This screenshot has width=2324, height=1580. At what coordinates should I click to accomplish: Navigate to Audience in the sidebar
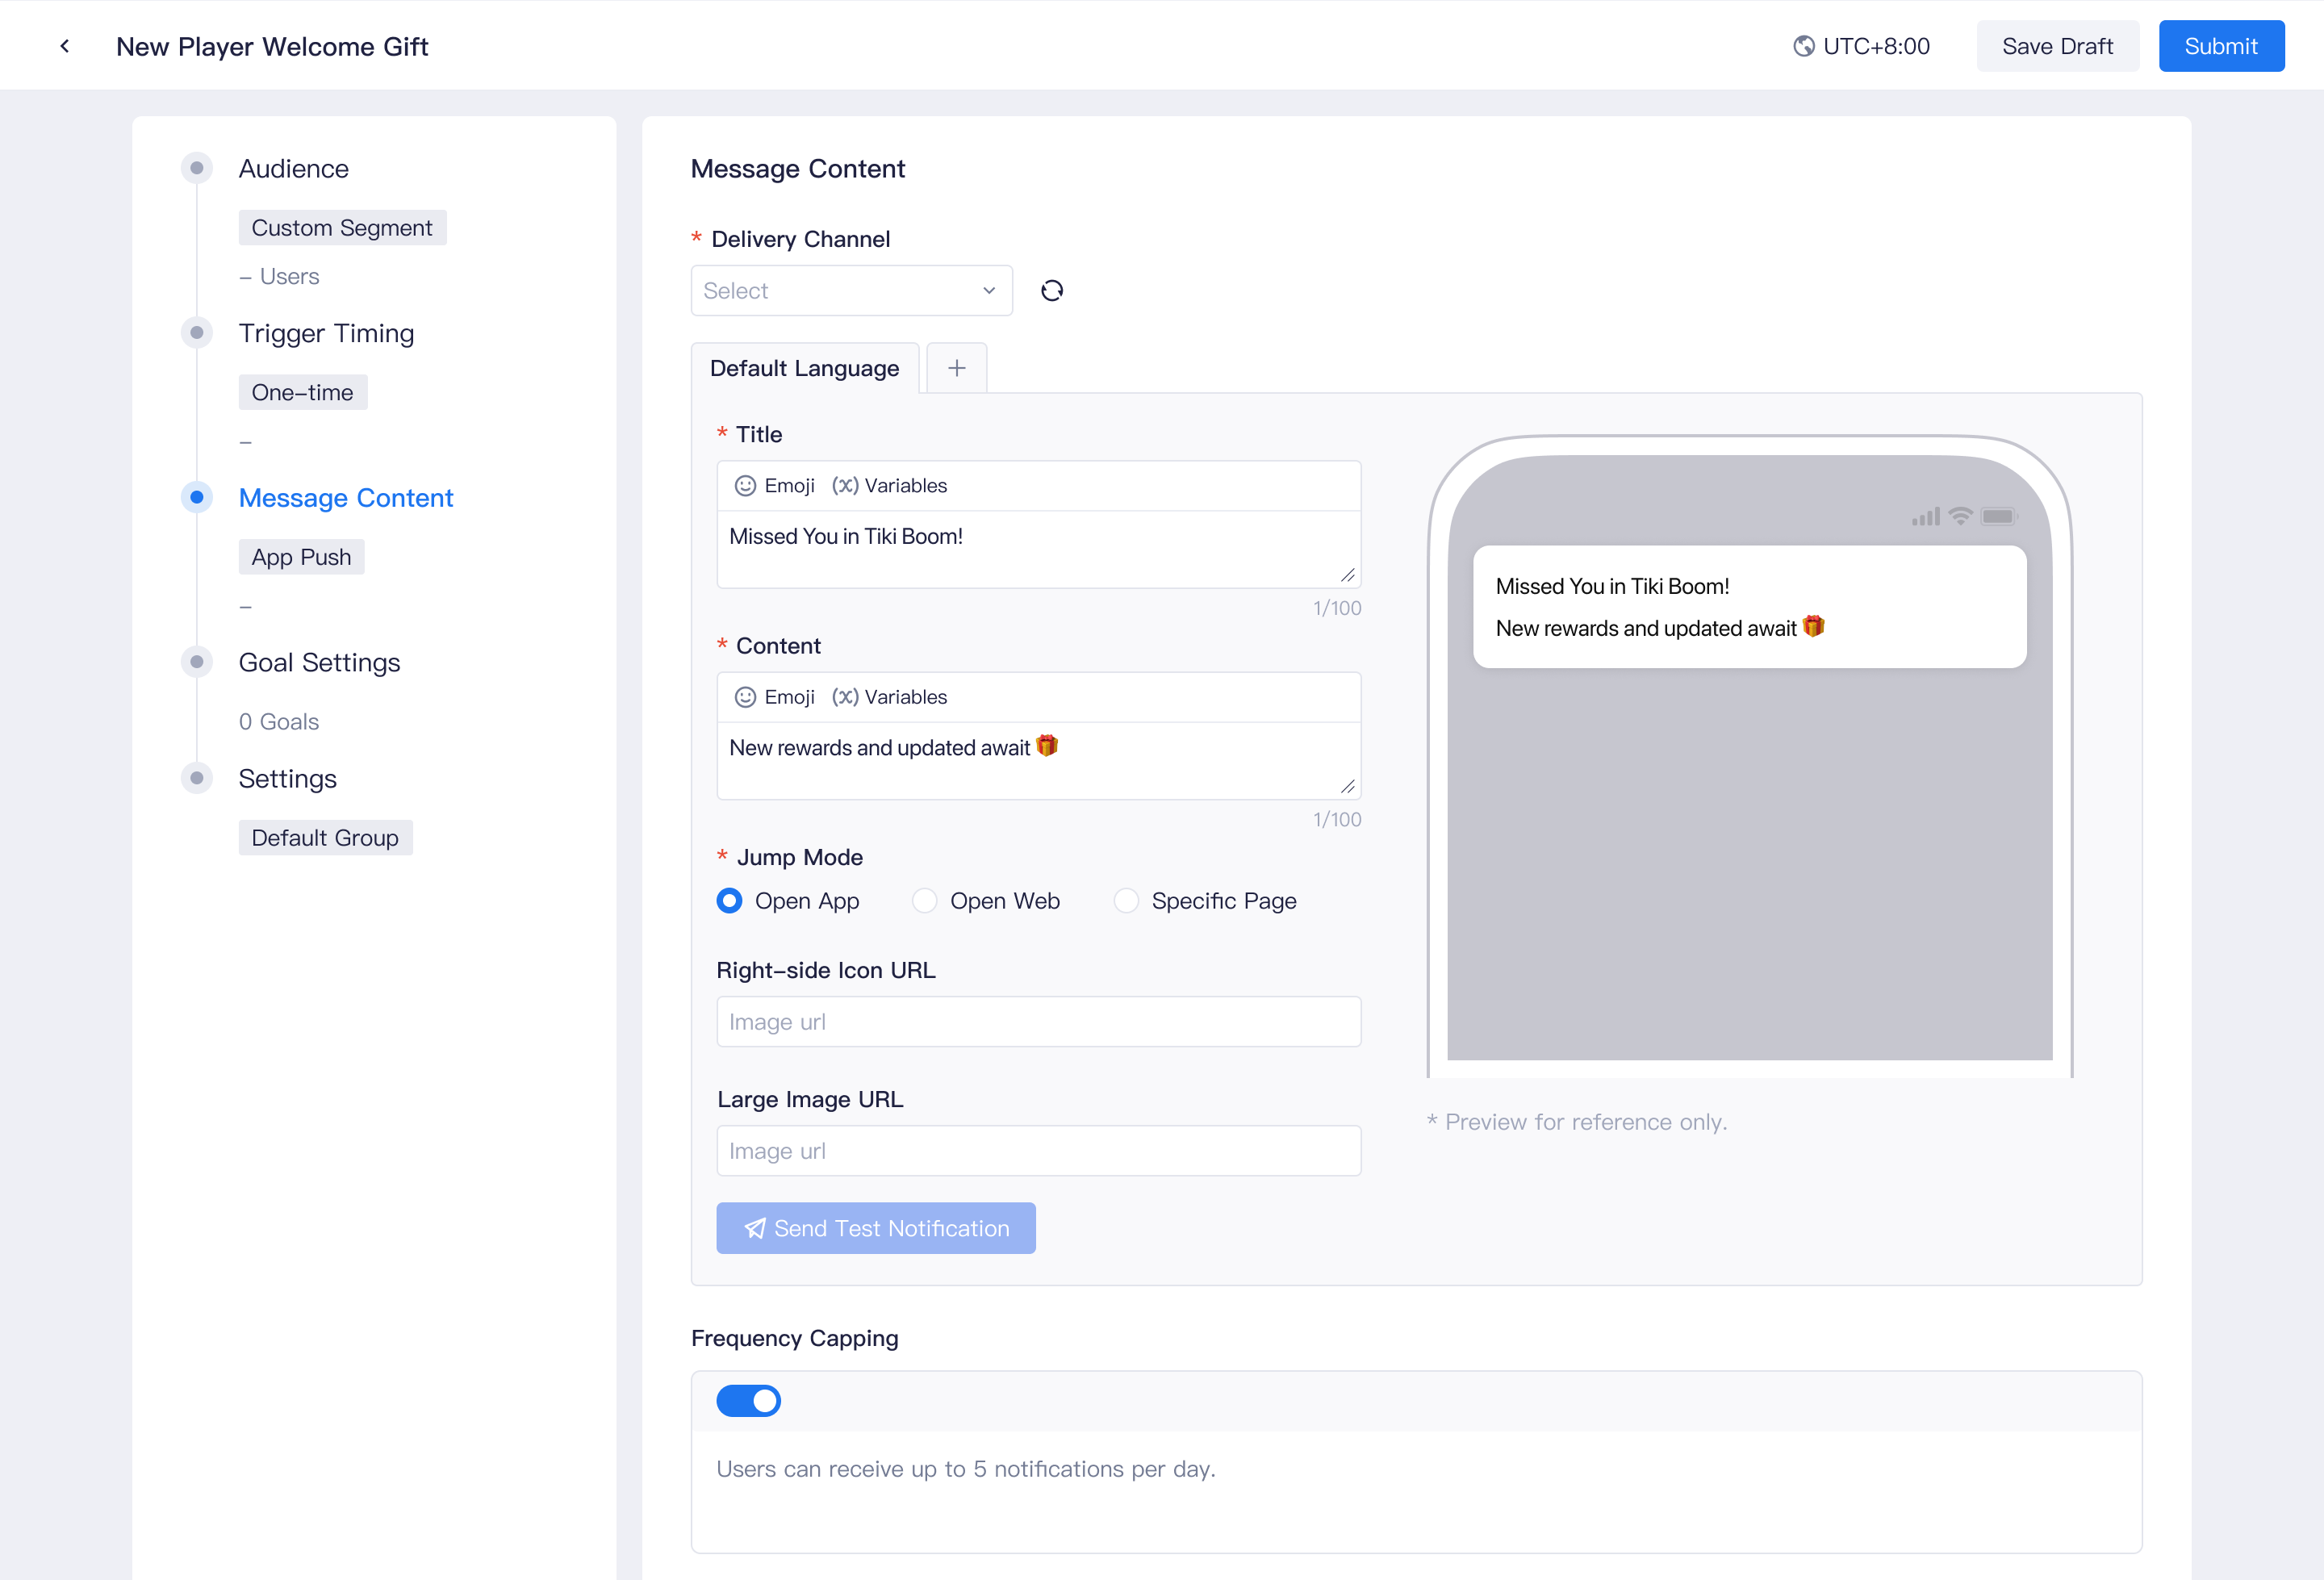coord(293,168)
